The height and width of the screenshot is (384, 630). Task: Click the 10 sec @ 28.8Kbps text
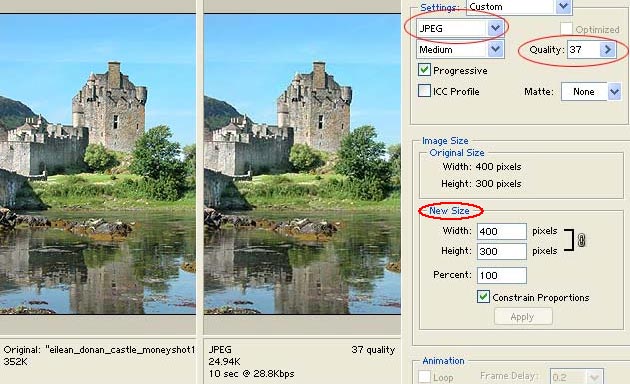tap(251, 374)
